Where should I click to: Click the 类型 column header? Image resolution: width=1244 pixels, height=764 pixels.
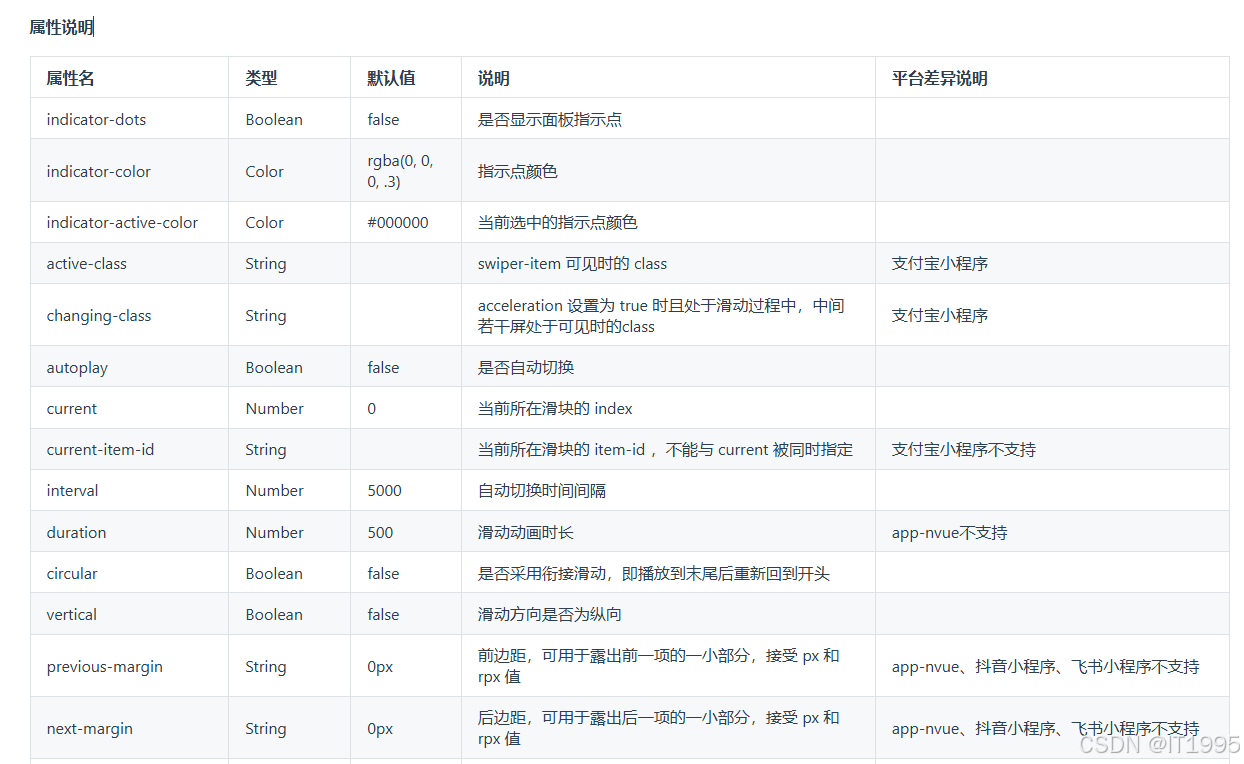click(x=261, y=78)
